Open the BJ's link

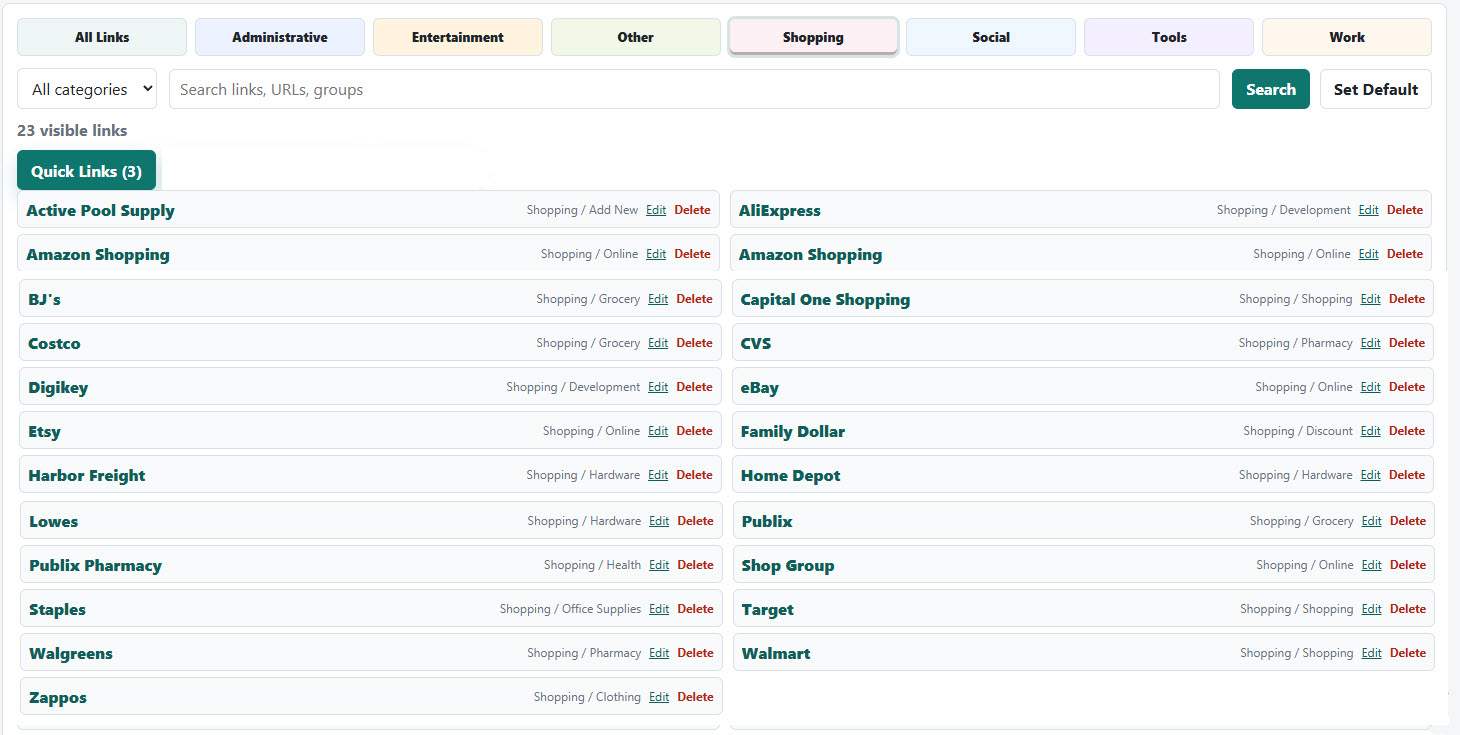(45, 299)
